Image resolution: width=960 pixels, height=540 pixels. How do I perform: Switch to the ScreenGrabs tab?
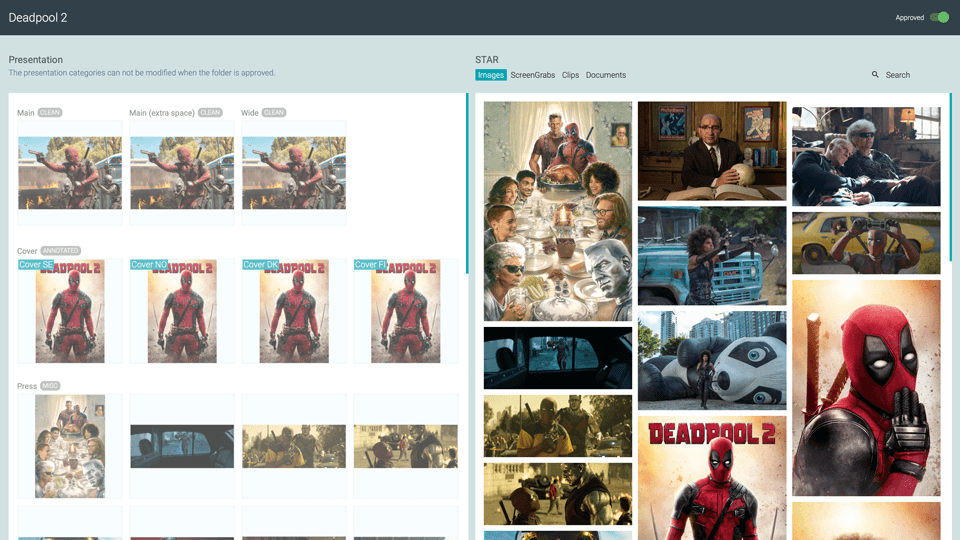click(533, 75)
